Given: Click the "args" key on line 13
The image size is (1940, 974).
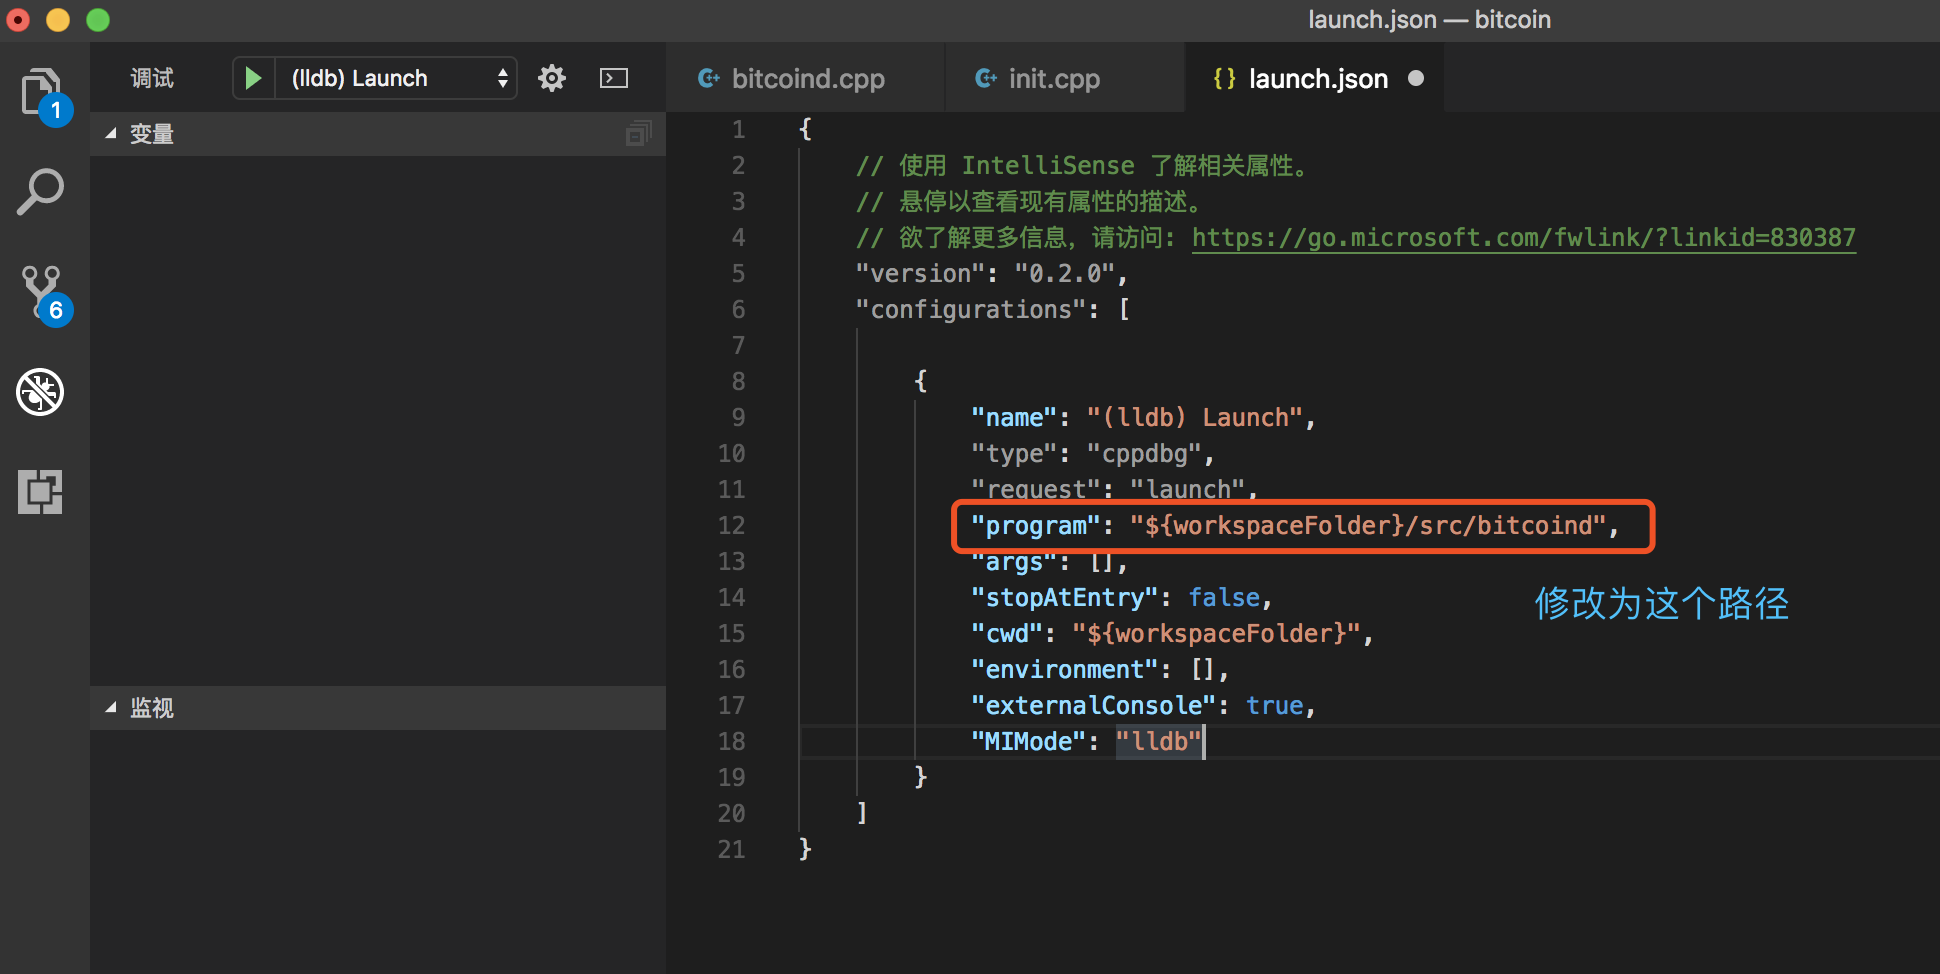Looking at the screenshot, I should click(x=1014, y=562).
